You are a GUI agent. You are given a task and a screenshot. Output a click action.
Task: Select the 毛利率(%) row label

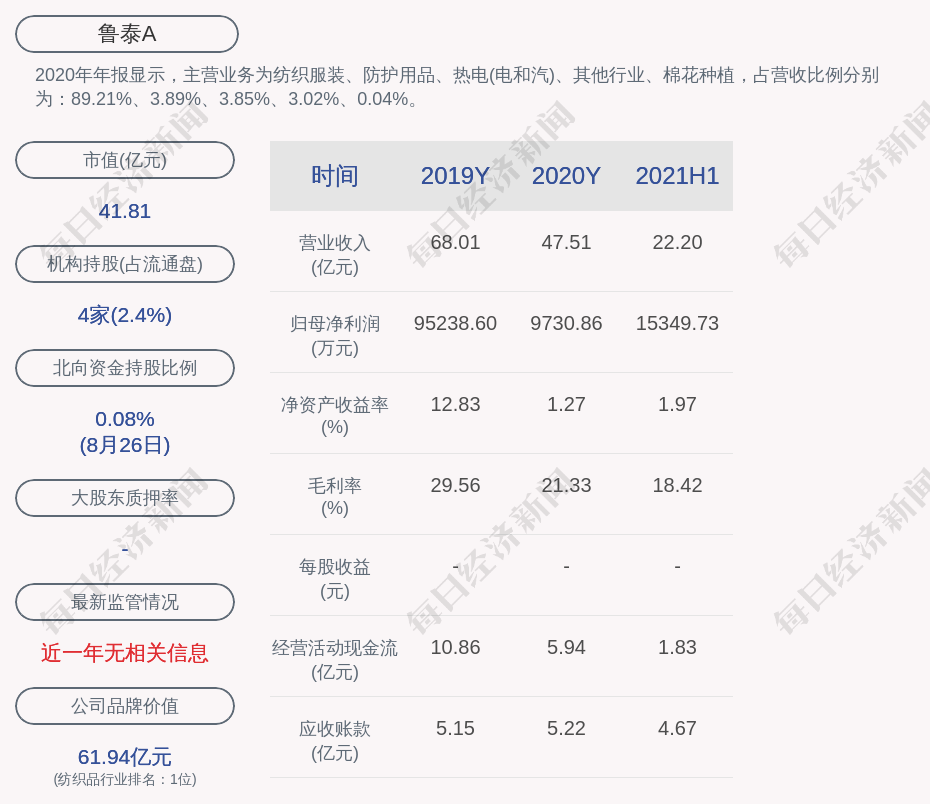pos(335,497)
